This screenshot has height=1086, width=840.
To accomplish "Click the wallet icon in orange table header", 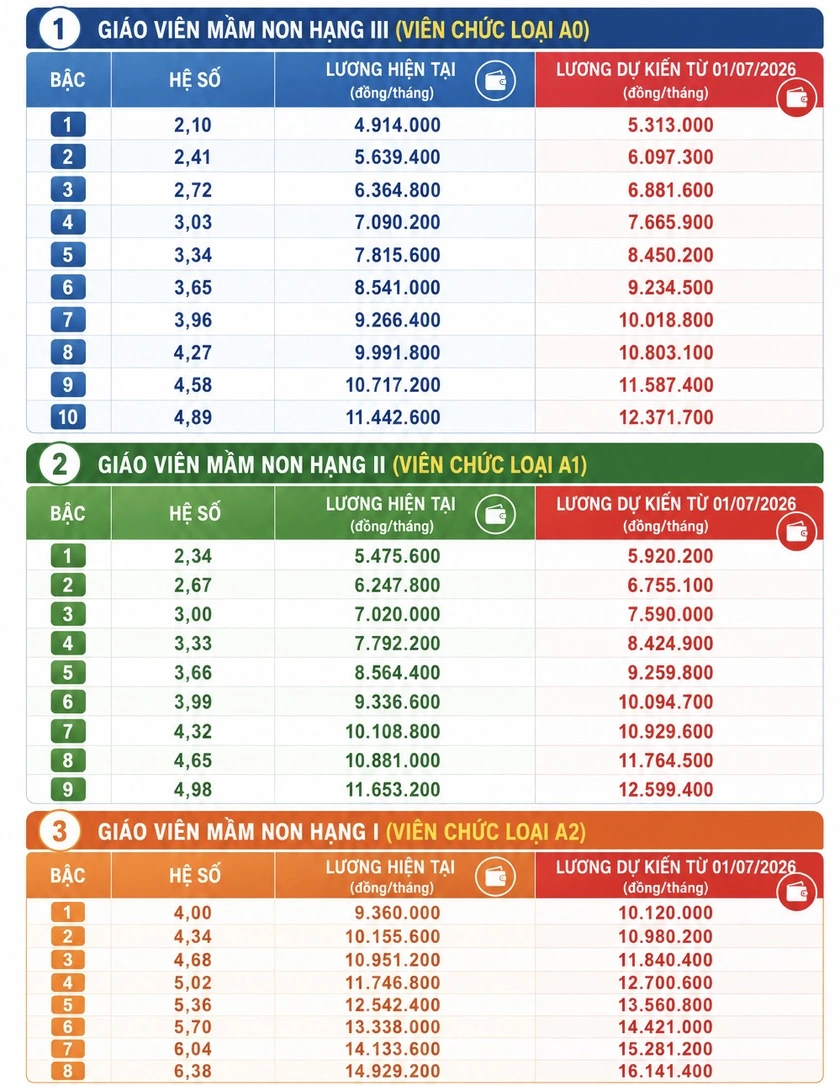I will [x=495, y=875].
